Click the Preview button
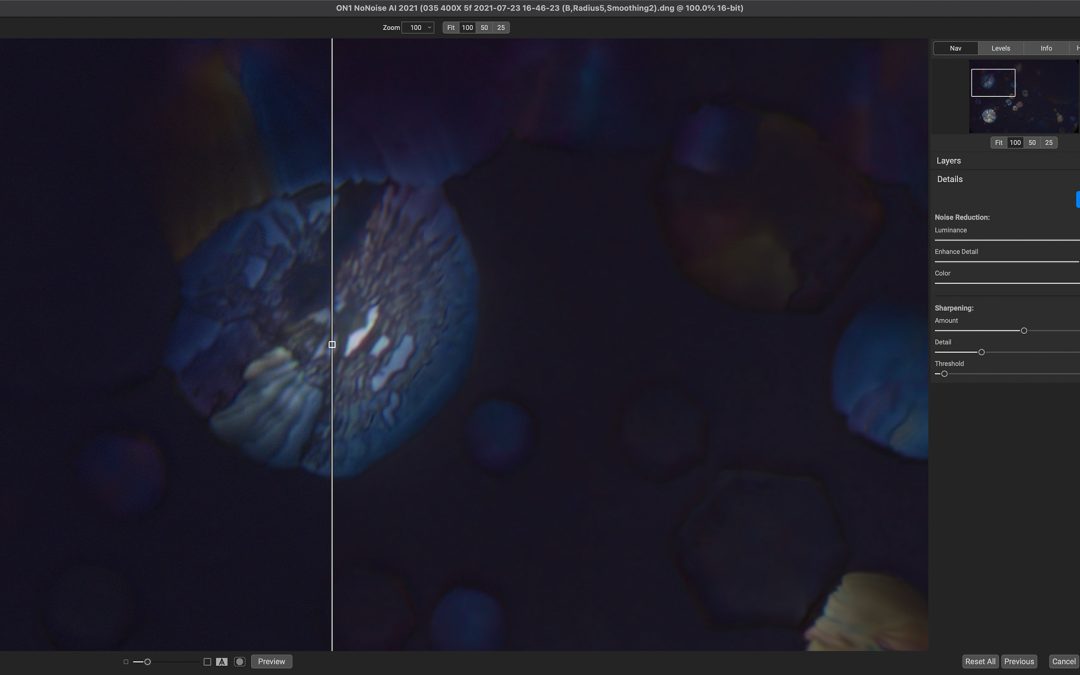This screenshot has height=675, width=1080. tap(271, 662)
